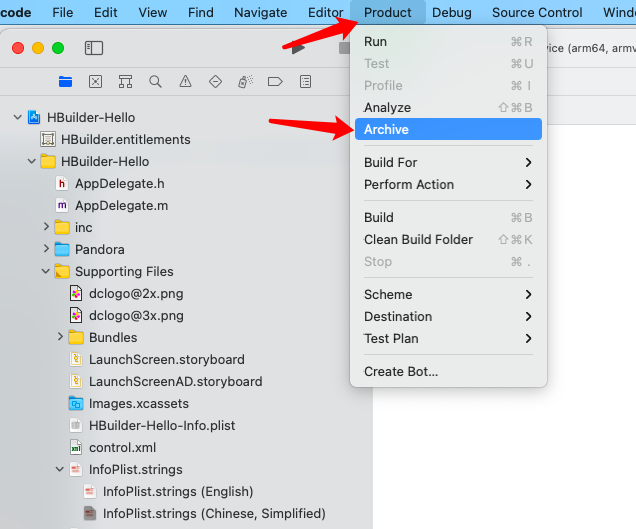The width and height of the screenshot is (636, 529).
Task: Open the Destination submenu
Action: tap(448, 316)
